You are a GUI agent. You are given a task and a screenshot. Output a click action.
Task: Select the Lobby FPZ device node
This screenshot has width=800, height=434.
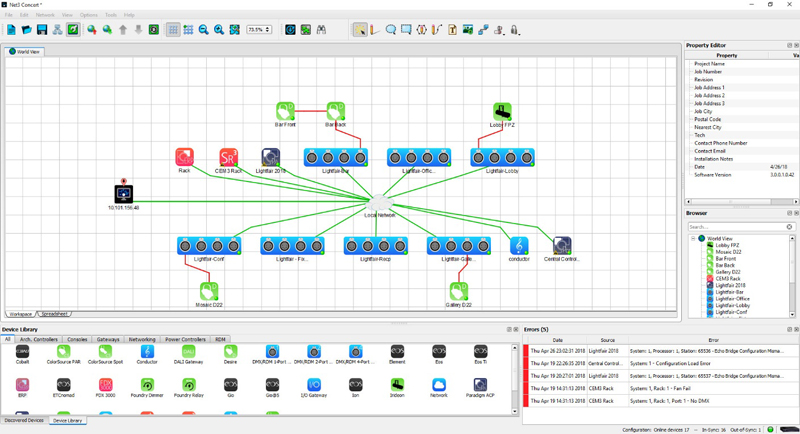pos(502,112)
